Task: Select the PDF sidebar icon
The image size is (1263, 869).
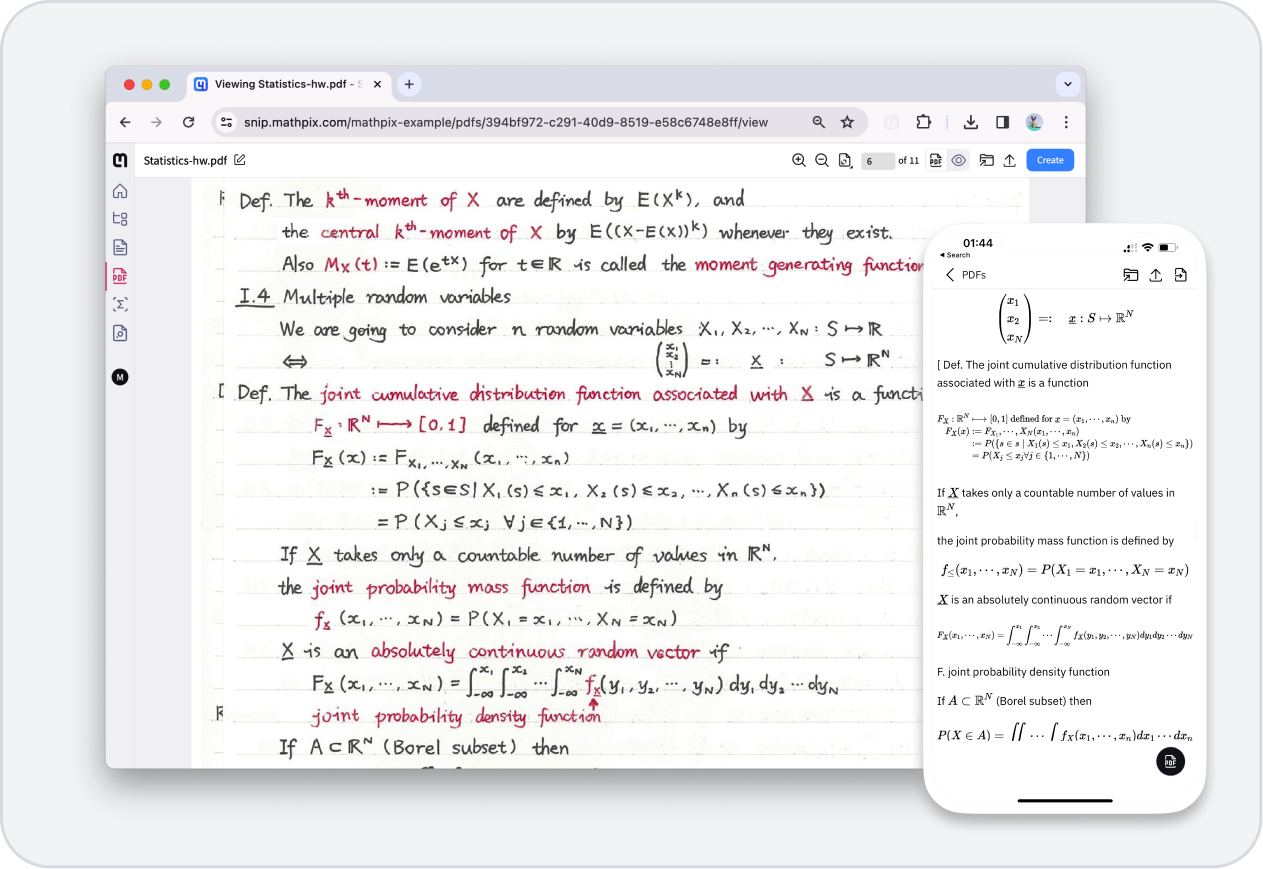Action: pyautogui.click(x=120, y=277)
